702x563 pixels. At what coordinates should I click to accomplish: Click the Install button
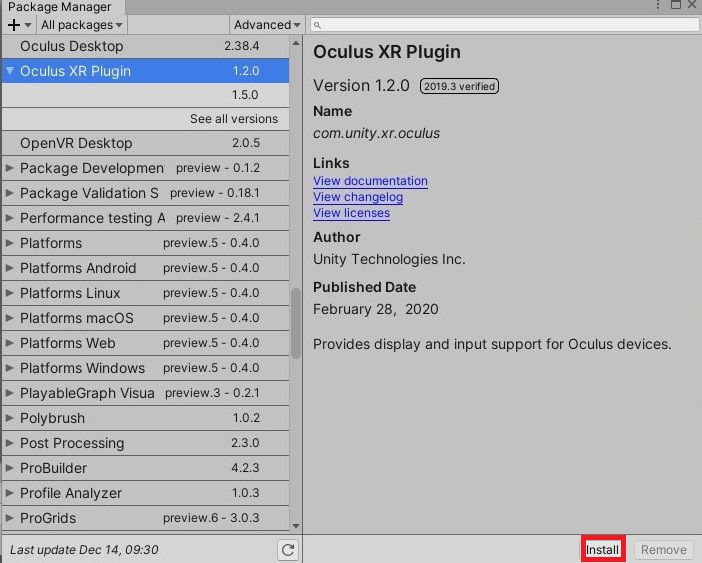603,550
